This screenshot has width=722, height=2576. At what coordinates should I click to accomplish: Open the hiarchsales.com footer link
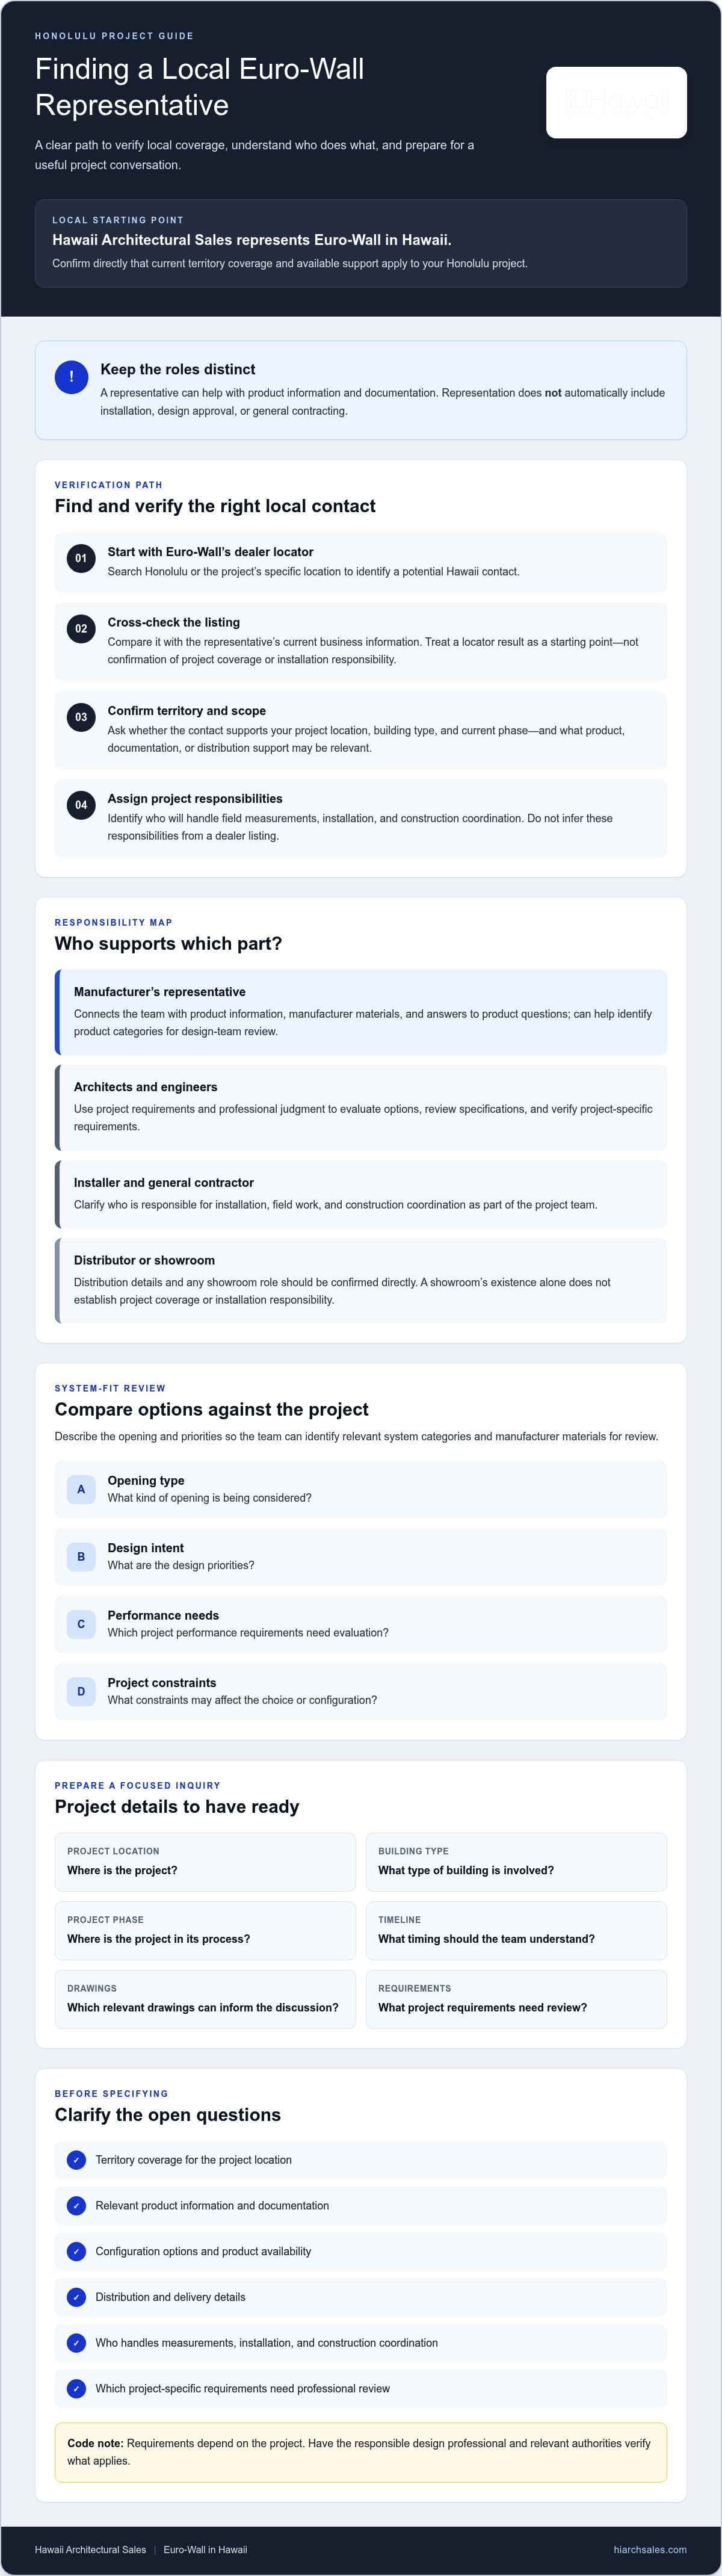pos(650,2549)
